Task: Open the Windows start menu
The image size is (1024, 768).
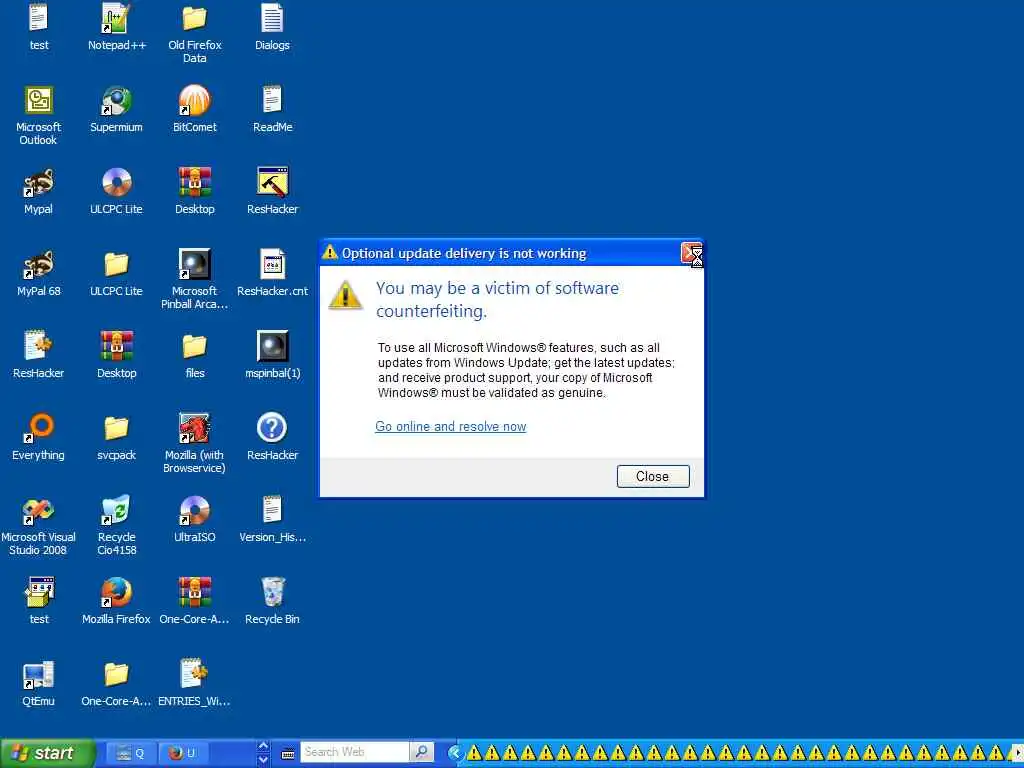Action: [47, 753]
